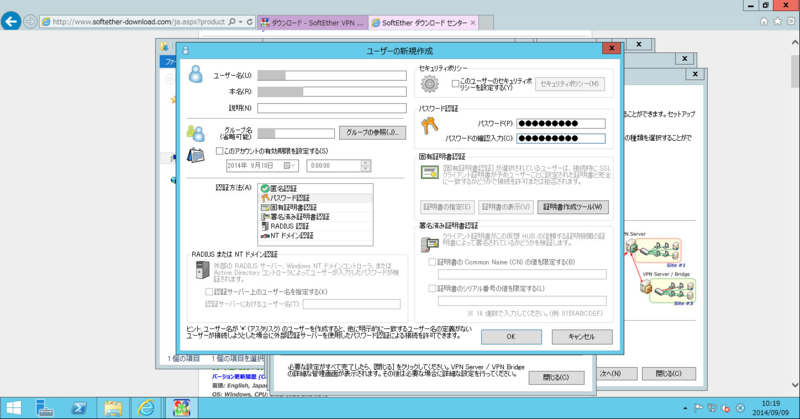Click the keys icon in パスワード認証 section

pyautogui.click(x=429, y=126)
